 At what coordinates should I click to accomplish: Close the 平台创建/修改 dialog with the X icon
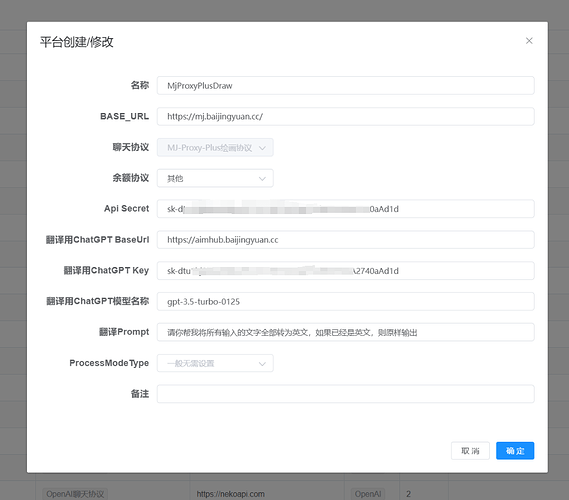pos(529,41)
